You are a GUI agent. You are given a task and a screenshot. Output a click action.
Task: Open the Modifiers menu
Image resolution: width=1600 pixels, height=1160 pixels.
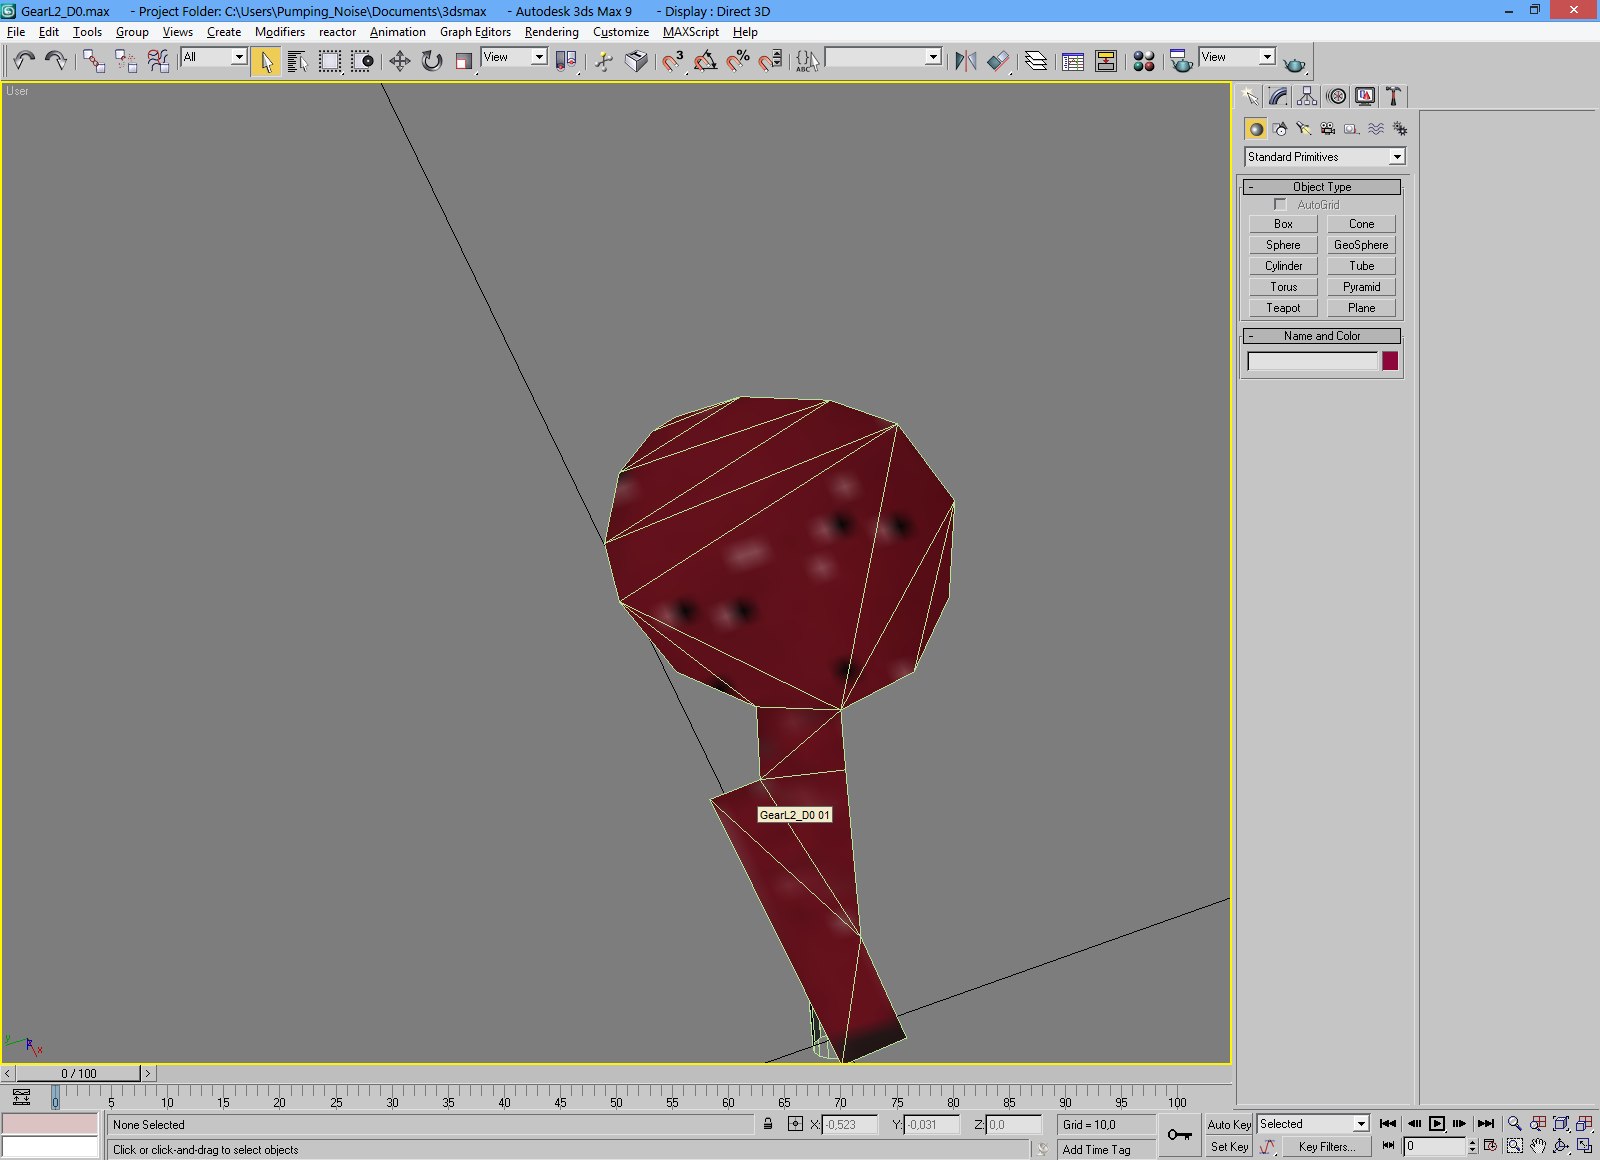point(279,32)
